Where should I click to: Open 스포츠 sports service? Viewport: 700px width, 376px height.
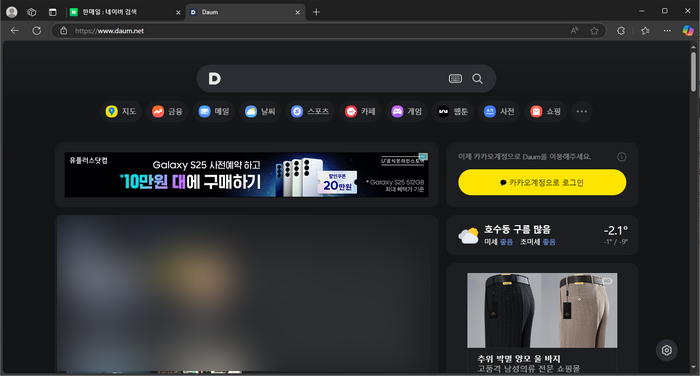click(310, 111)
